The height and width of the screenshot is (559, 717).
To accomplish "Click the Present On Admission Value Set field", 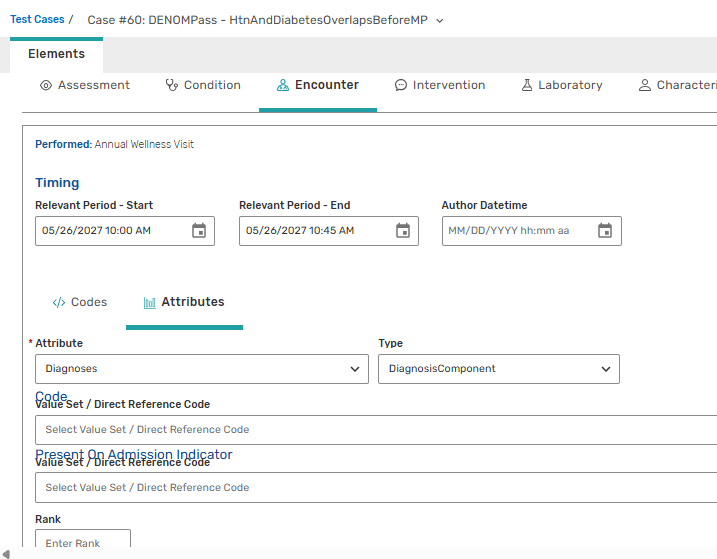I will point(375,488).
